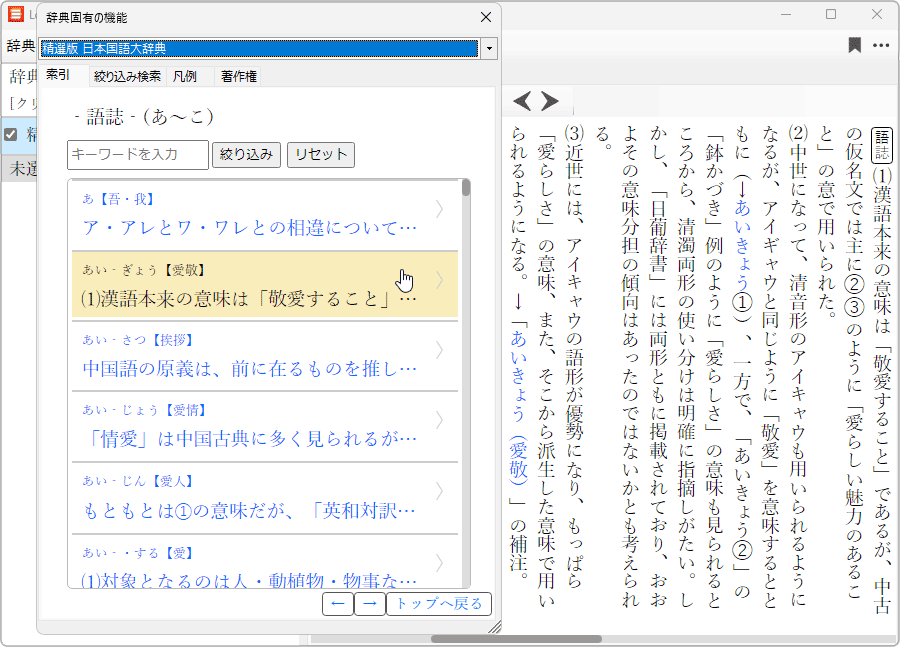The width and height of the screenshot is (900, 647).
Task: Open the three-dot more options menu
Action: click(881, 45)
